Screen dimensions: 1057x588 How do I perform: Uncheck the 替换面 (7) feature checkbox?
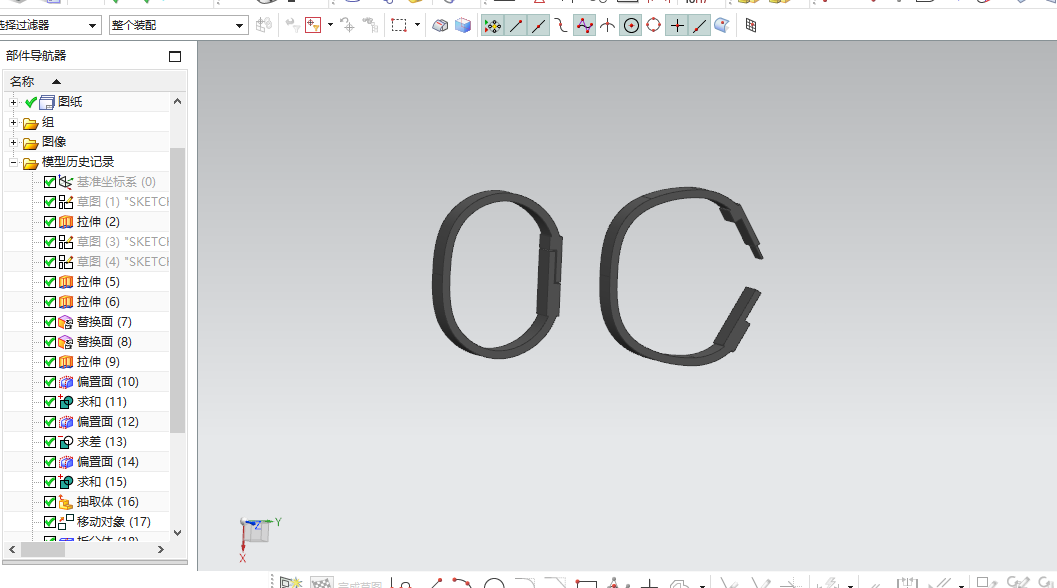[x=50, y=322]
